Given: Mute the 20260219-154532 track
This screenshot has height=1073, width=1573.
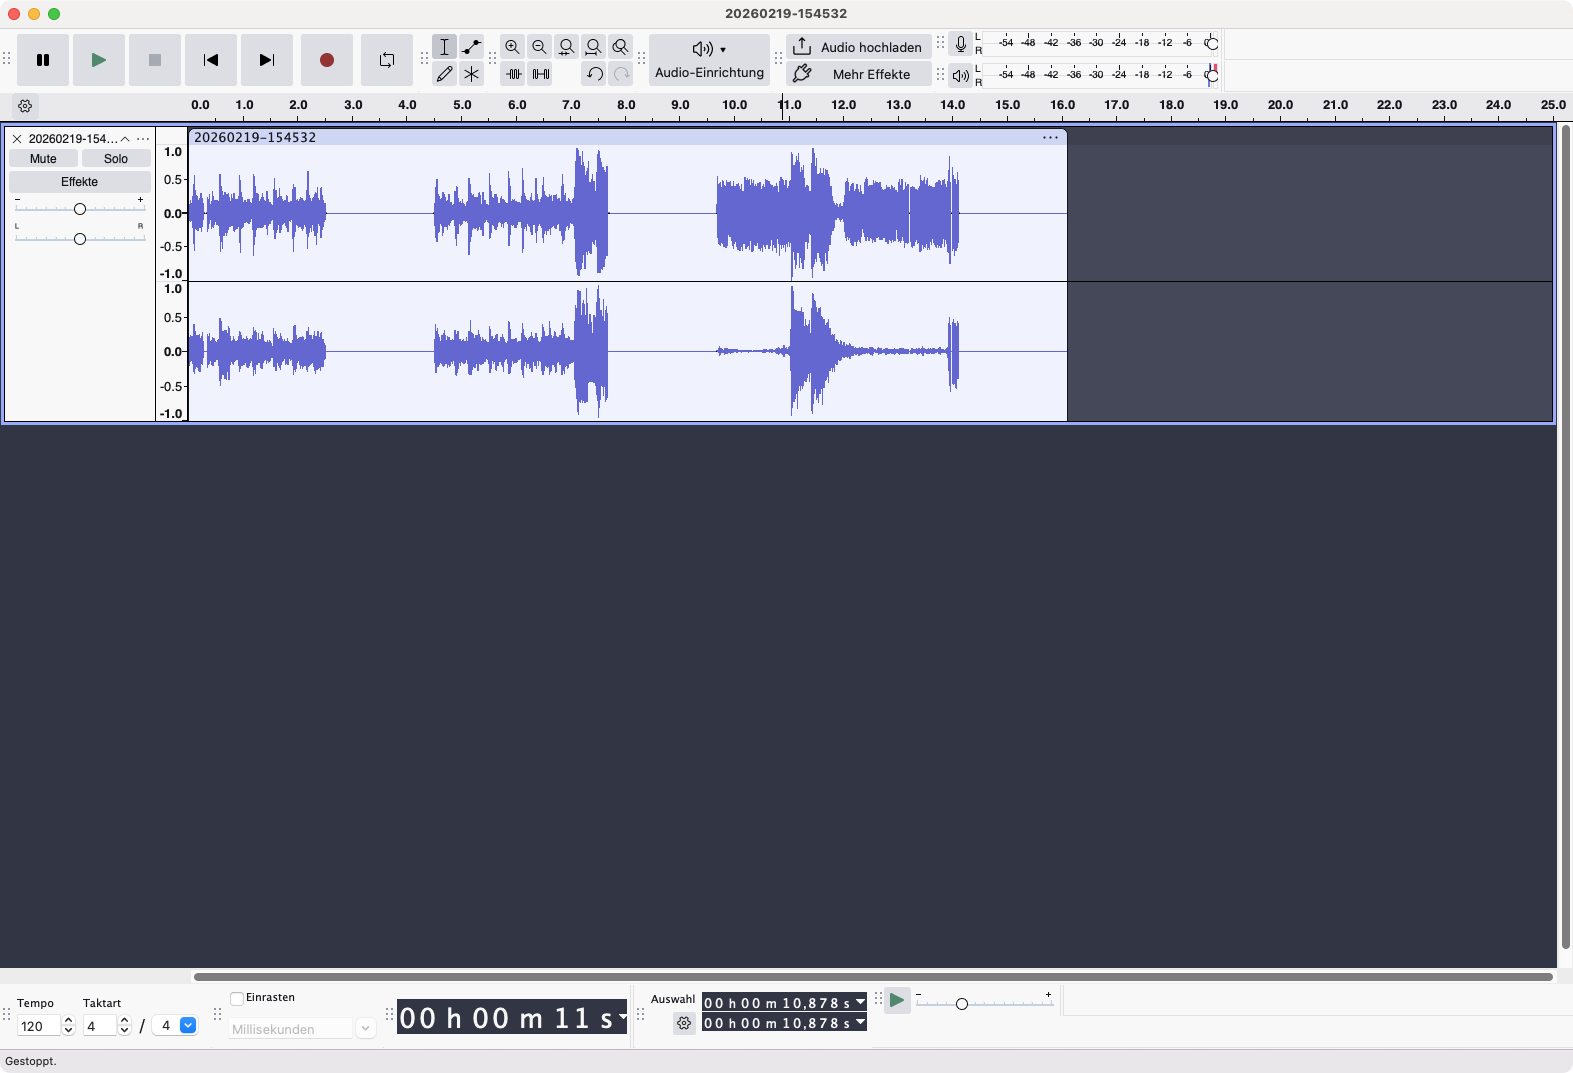Looking at the screenshot, I should (x=43, y=159).
